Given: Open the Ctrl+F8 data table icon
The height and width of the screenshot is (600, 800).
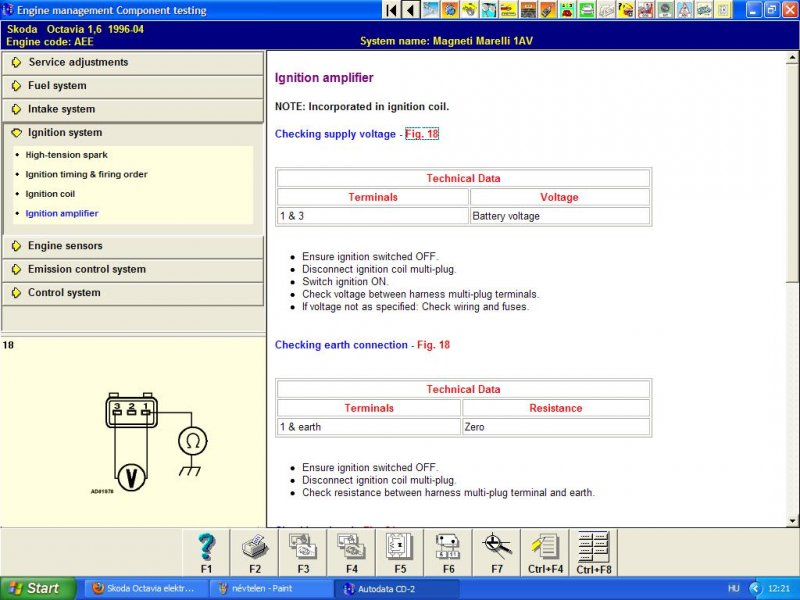Looking at the screenshot, I should (x=594, y=553).
